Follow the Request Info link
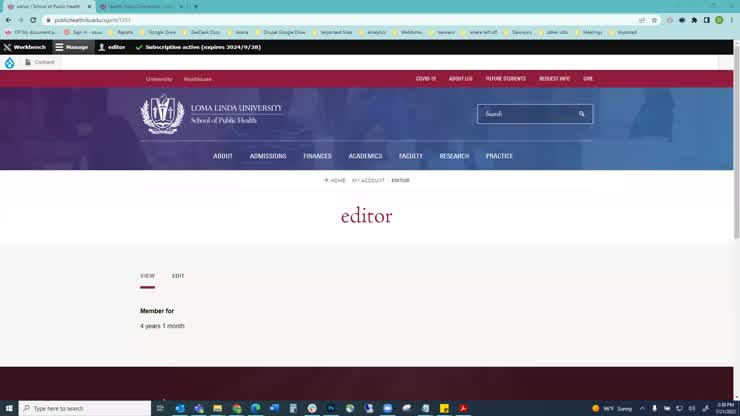Viewport: 740px width, 416px height. tap(554, 78)
